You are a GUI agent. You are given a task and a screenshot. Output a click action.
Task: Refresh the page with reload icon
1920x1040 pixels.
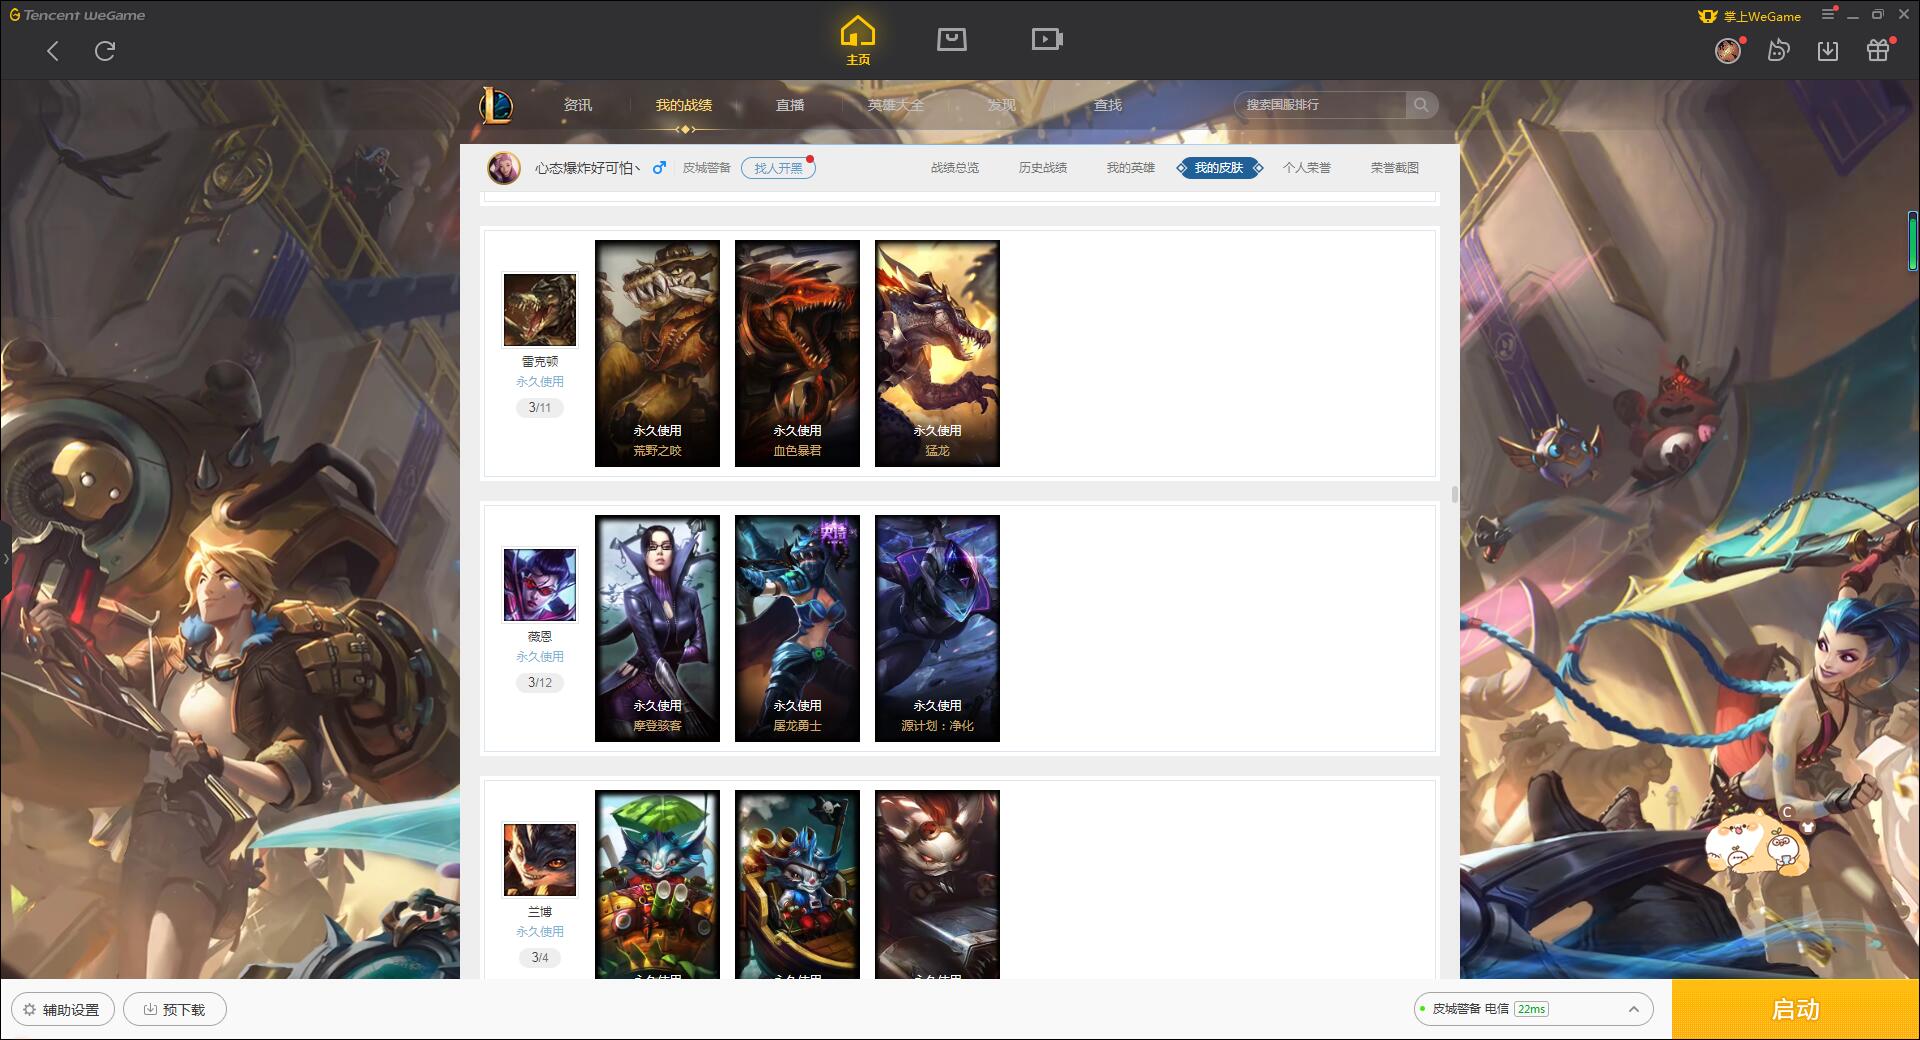point(105,51)
